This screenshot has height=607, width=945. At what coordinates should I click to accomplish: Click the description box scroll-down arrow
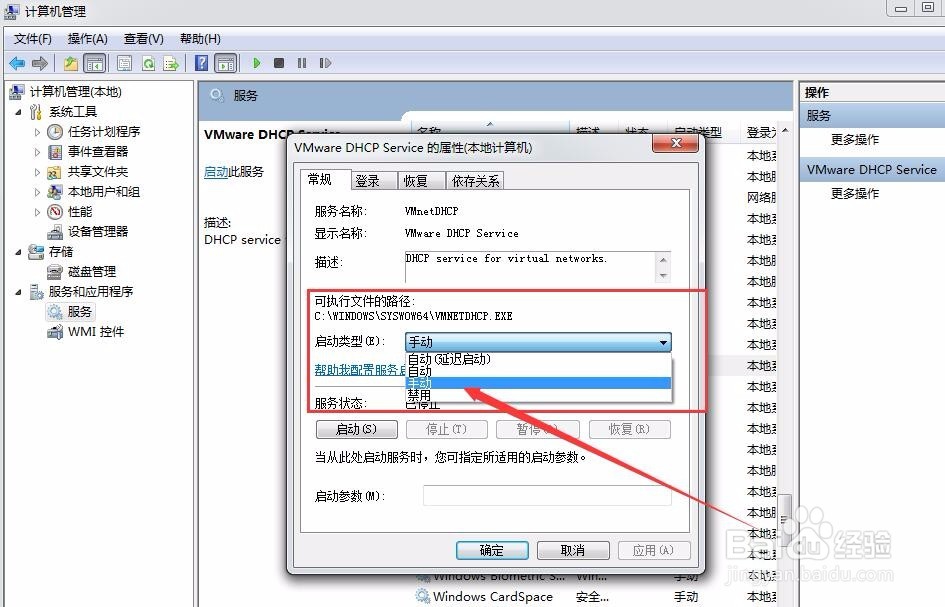click(663, 276)
